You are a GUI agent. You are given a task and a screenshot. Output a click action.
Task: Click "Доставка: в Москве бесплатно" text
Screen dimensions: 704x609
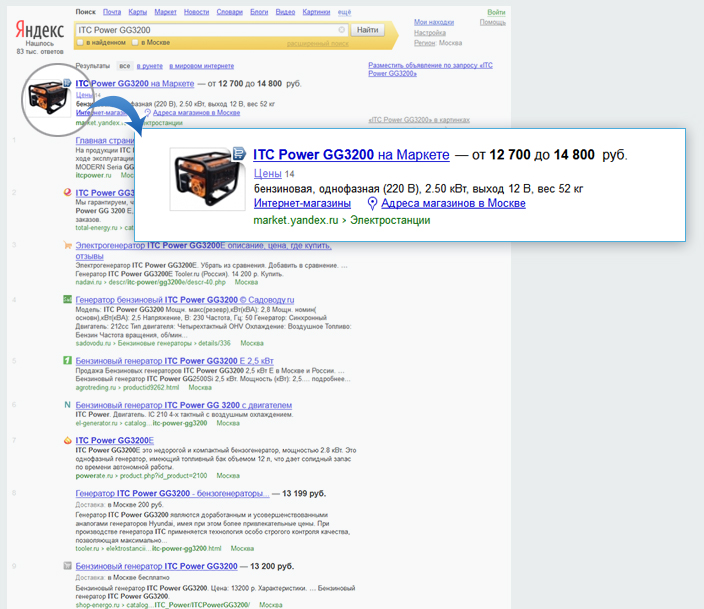pyautogui.click(x=123, y=578)
